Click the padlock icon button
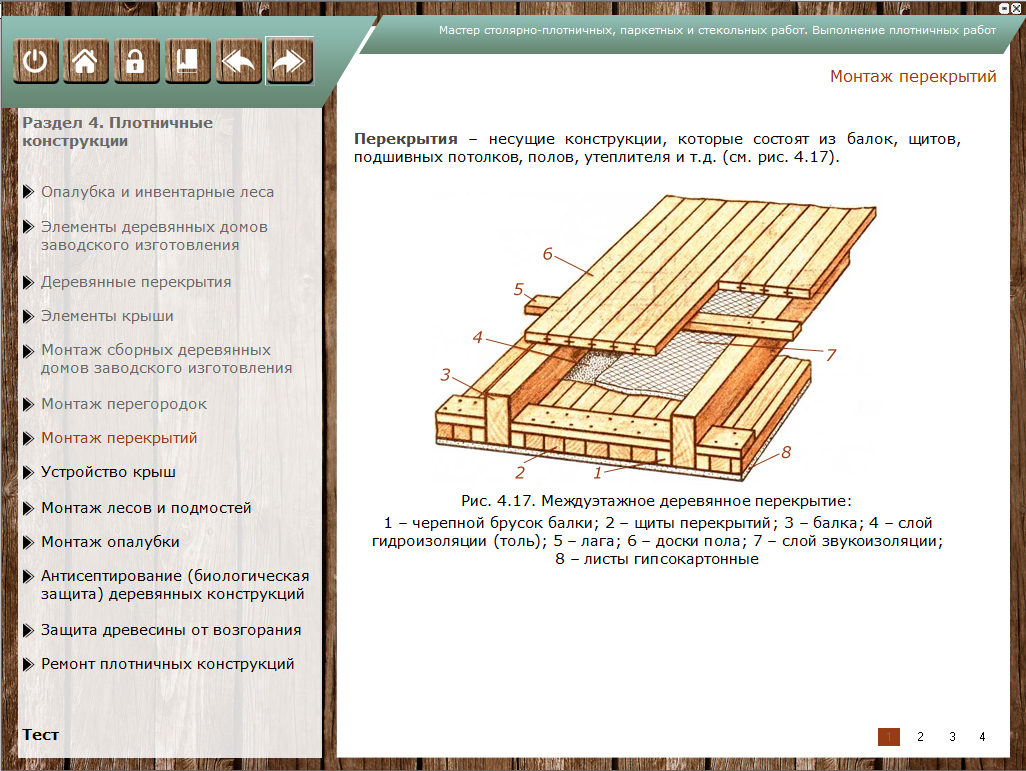This screenshot has height=771, width=1026. [136, 62]
